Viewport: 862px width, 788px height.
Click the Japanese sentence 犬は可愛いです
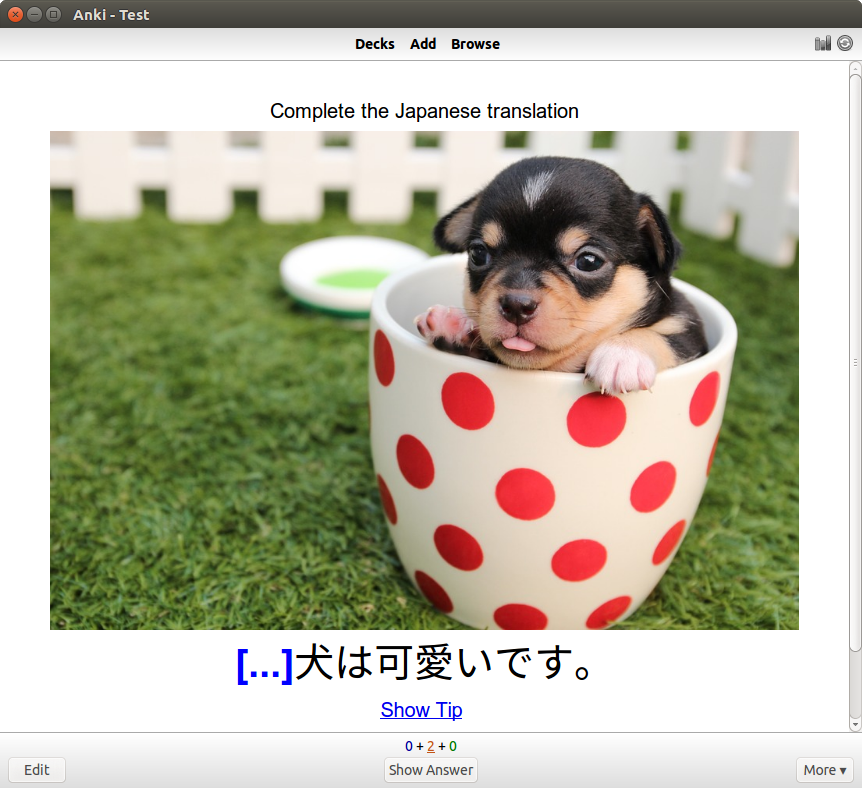[x=445, y=664]
